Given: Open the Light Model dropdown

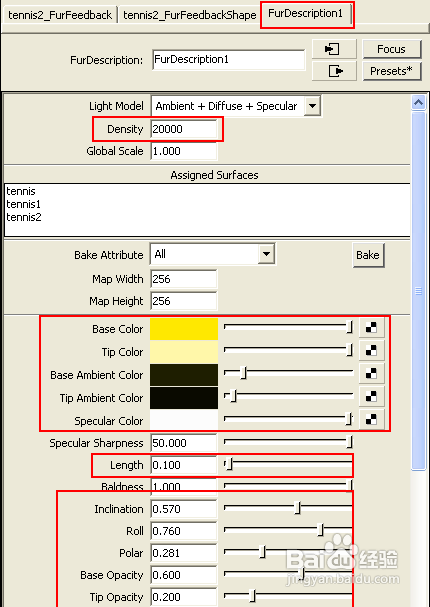Looking at the screenshot, I should (x=312, y=106).
